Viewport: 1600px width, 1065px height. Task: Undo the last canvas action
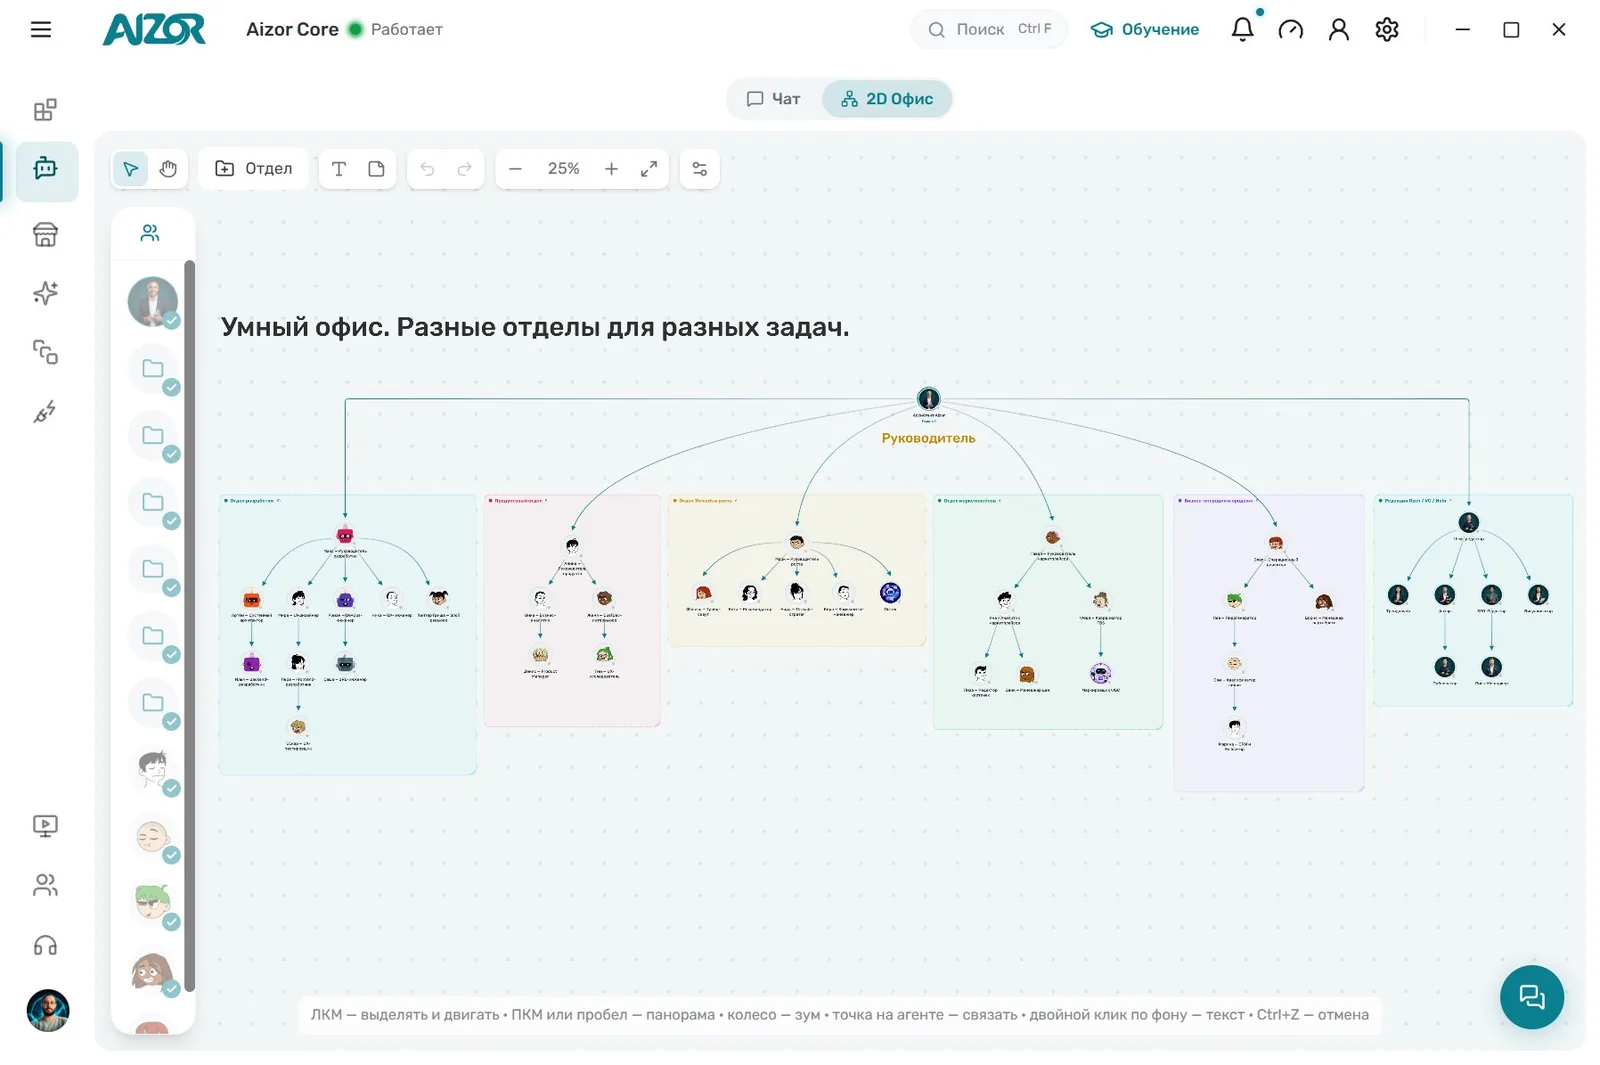tap(427, 169)
